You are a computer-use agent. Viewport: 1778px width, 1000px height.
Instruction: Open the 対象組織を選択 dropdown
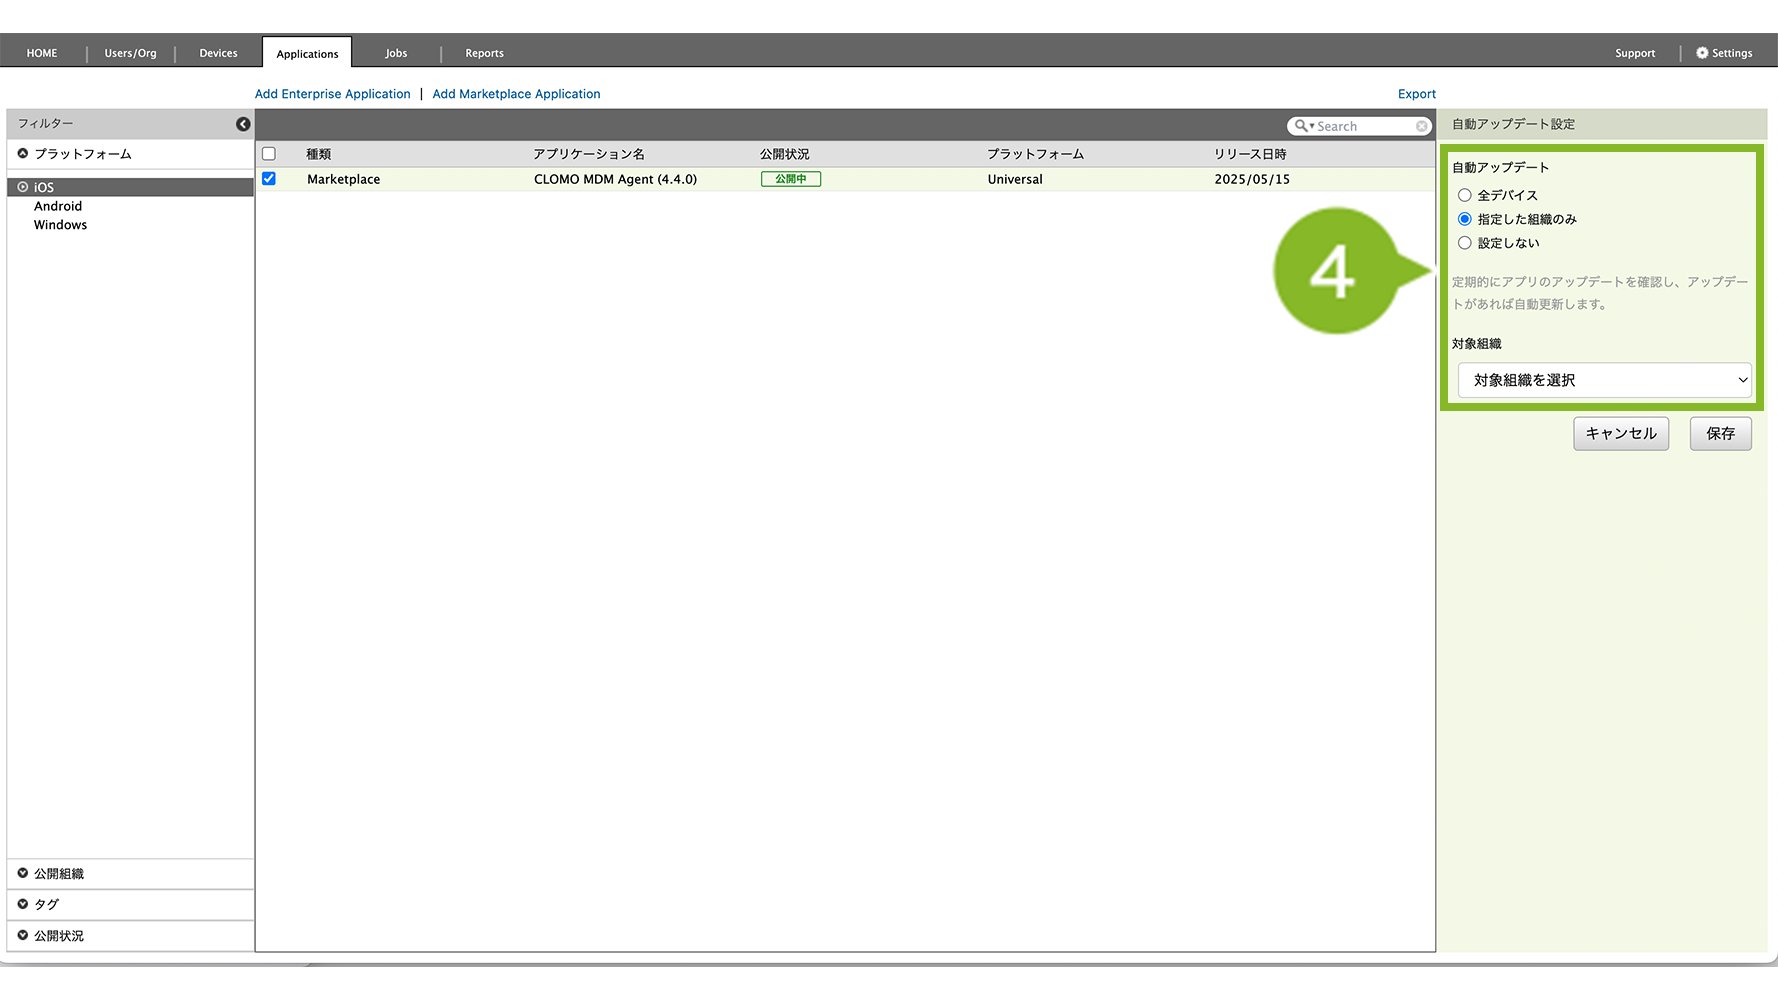[x=1604, y=380]
